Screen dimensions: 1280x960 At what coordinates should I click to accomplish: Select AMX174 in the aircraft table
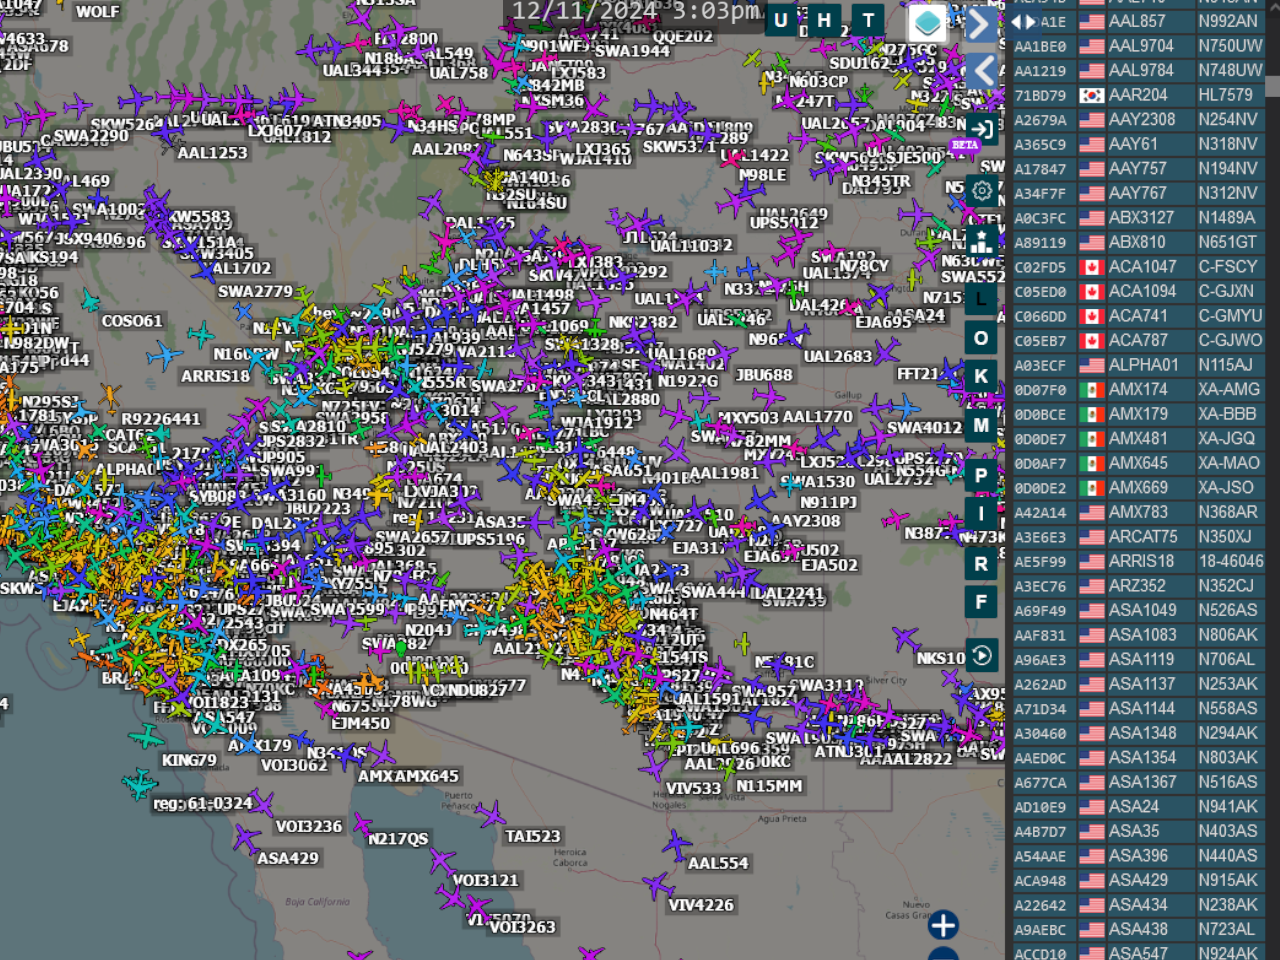(x=1138, y=390)
